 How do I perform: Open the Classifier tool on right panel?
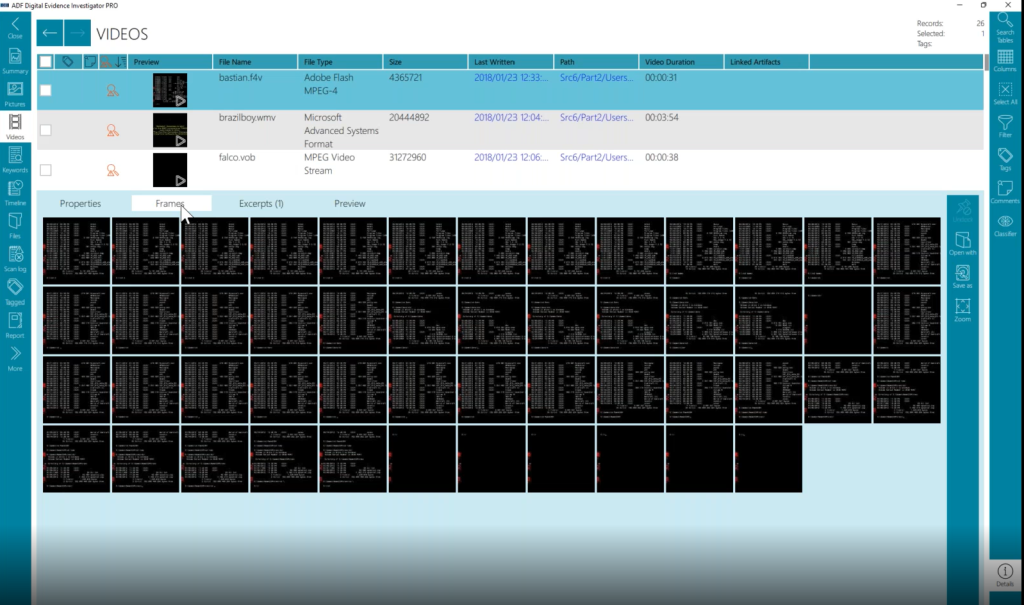[x=1005, y=225]
